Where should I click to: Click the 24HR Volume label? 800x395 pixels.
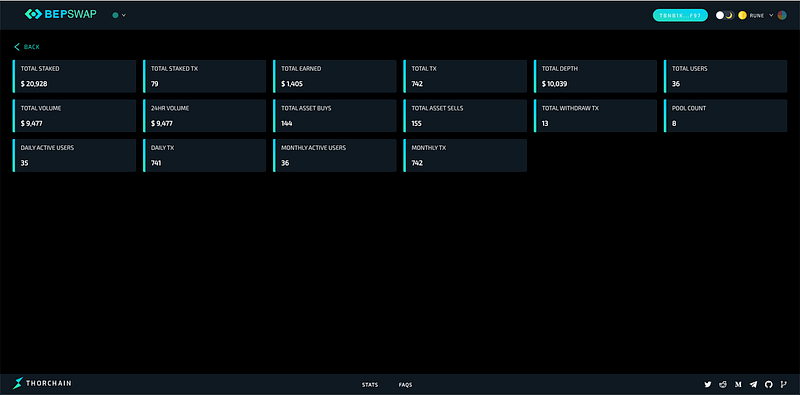169,108
